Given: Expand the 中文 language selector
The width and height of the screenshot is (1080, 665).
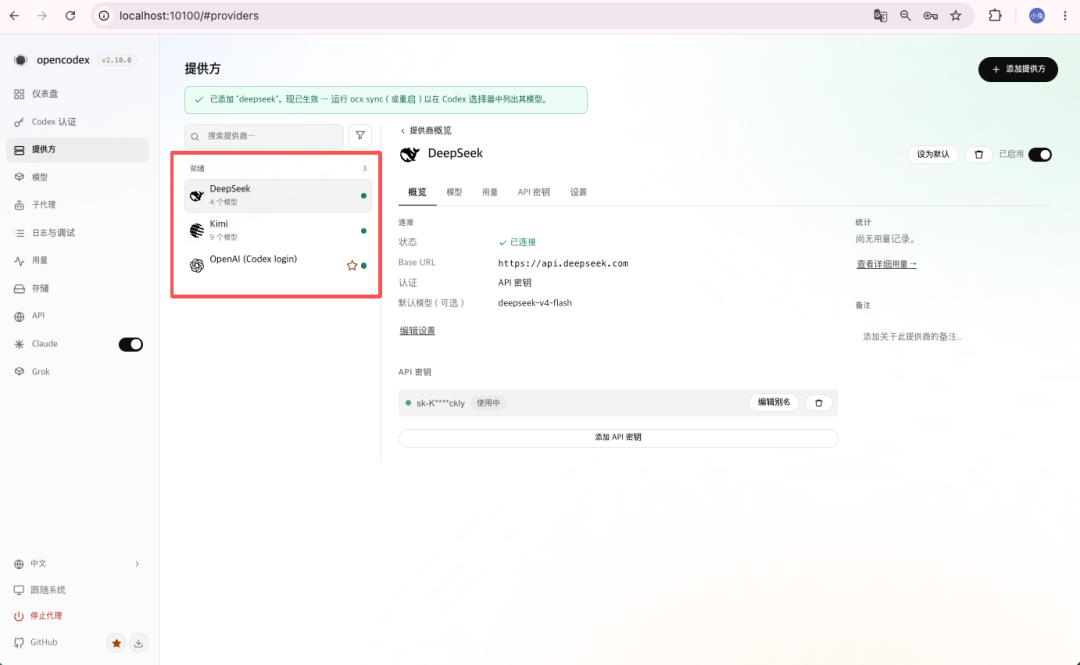Looking at the screenshot, I should [x=77, y=564].
